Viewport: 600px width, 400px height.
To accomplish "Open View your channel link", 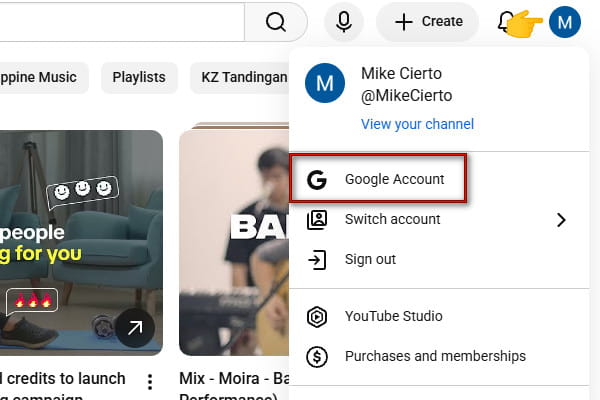I will pyautogui.click(x=417, y=124).
